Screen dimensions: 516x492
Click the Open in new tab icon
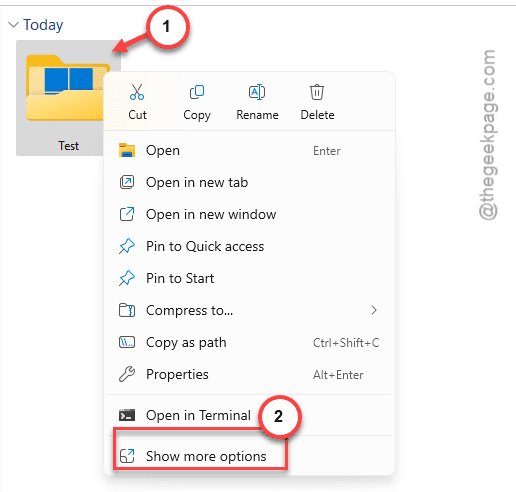tap(127, 182)
